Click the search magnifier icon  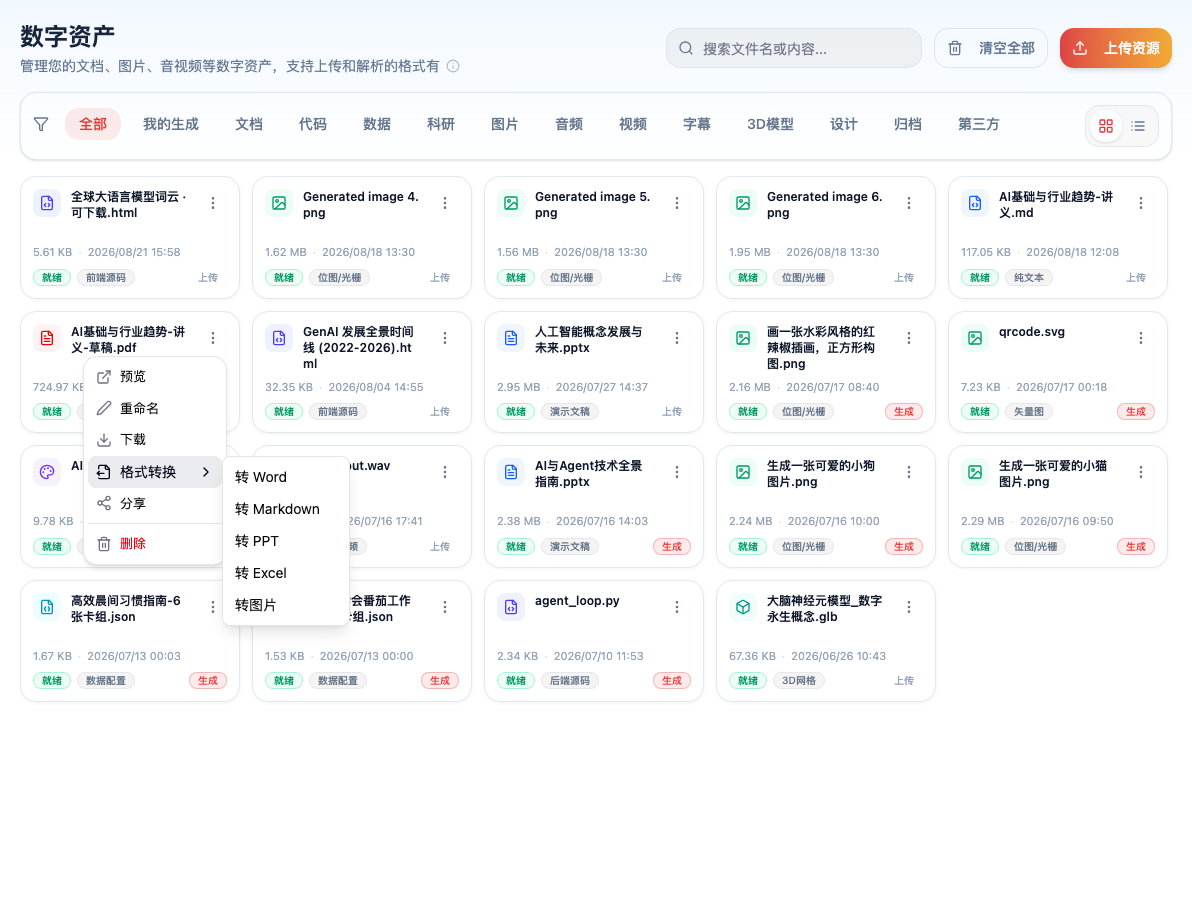point(686,49)
